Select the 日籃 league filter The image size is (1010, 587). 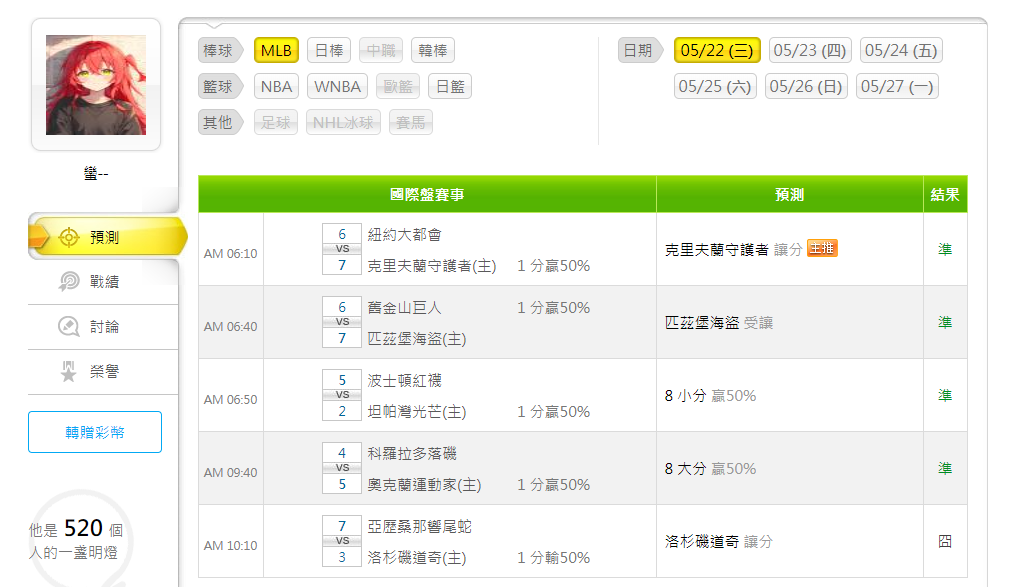[450, 86]
